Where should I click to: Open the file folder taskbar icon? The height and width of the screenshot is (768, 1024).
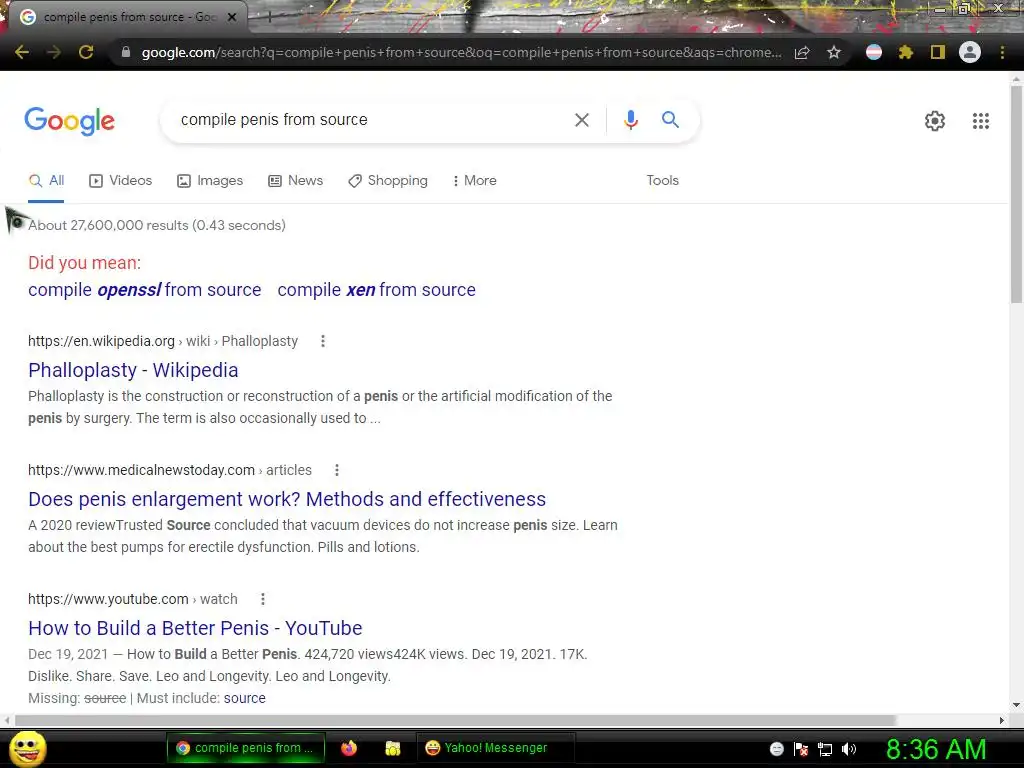(392, 748)
